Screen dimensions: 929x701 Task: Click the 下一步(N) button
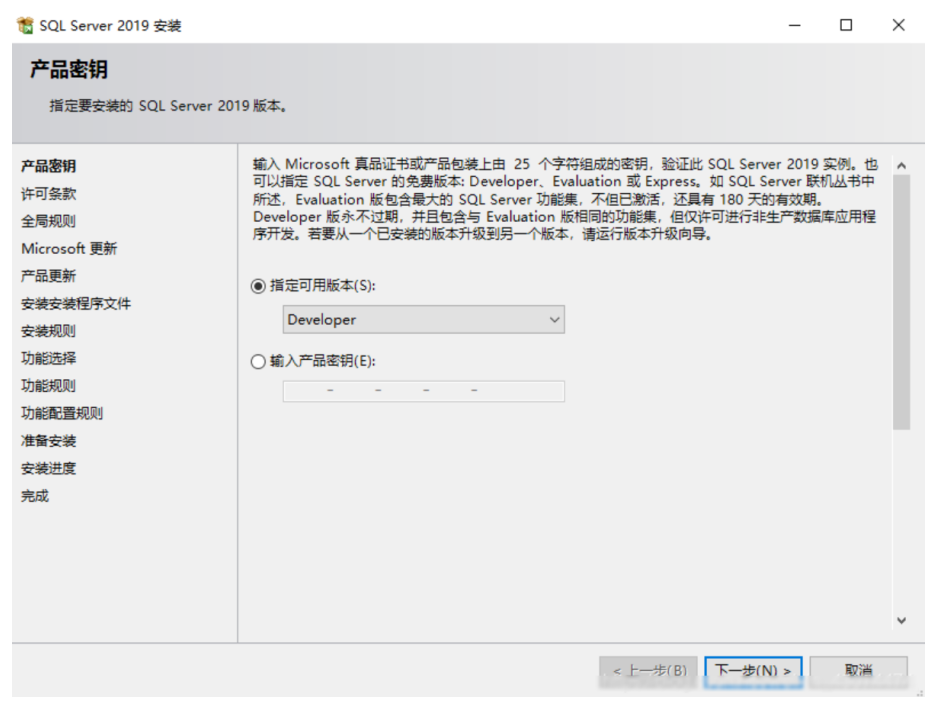click(753, 671)
